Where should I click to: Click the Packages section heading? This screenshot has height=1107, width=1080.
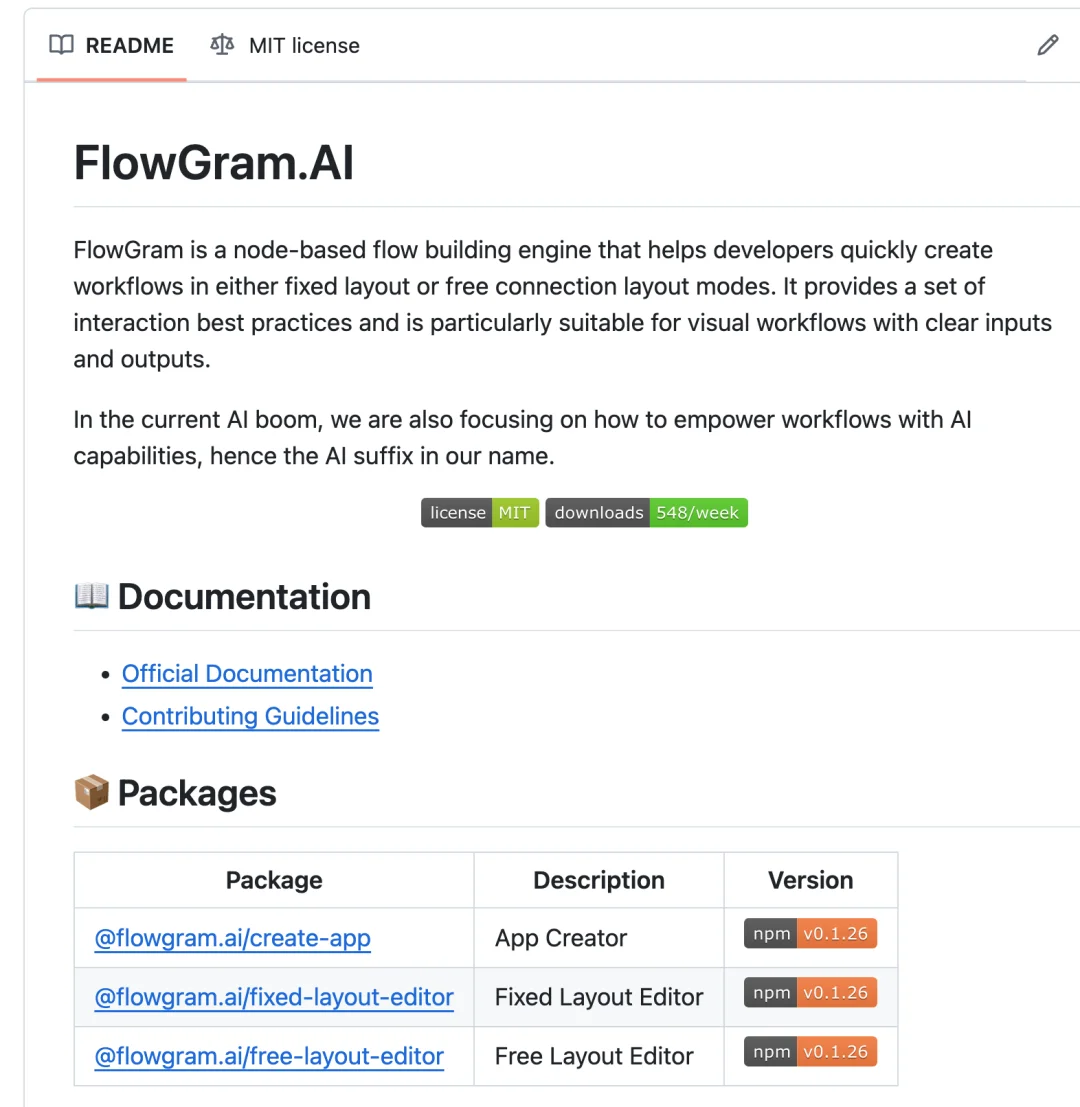(197, 793)
